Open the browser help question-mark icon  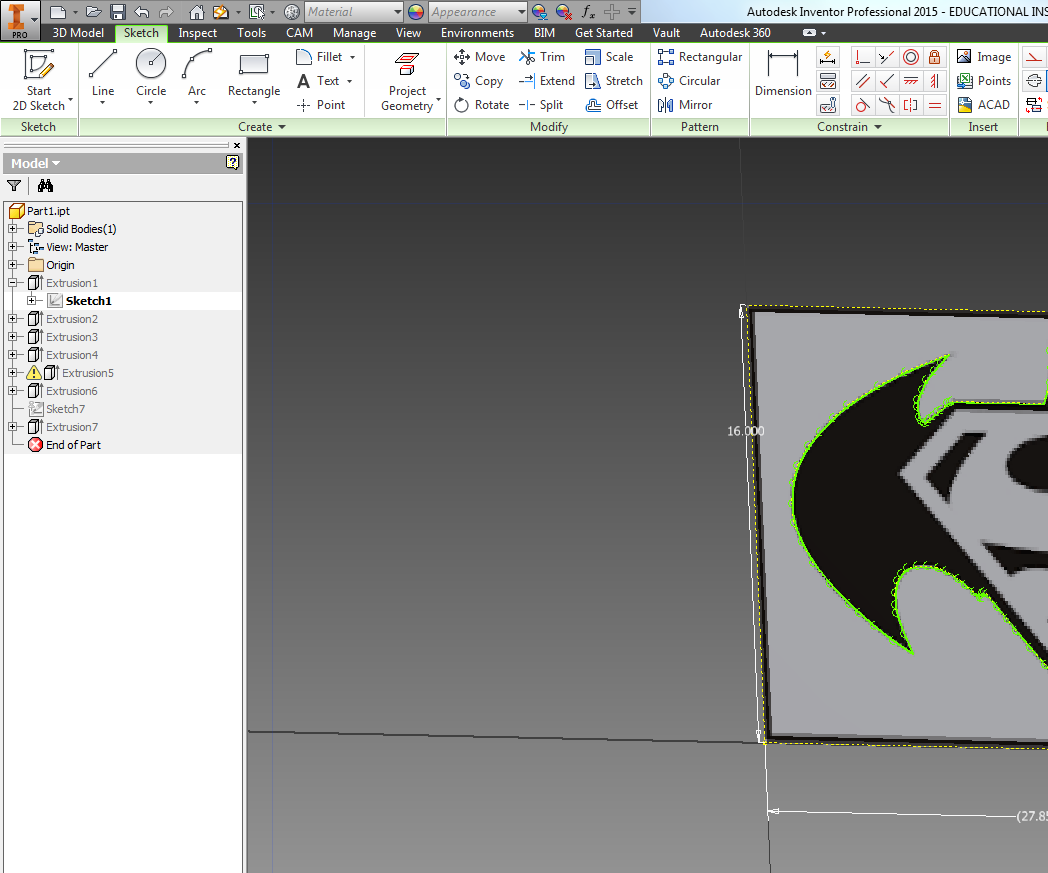pyautogui.click(x=233, y=162)
